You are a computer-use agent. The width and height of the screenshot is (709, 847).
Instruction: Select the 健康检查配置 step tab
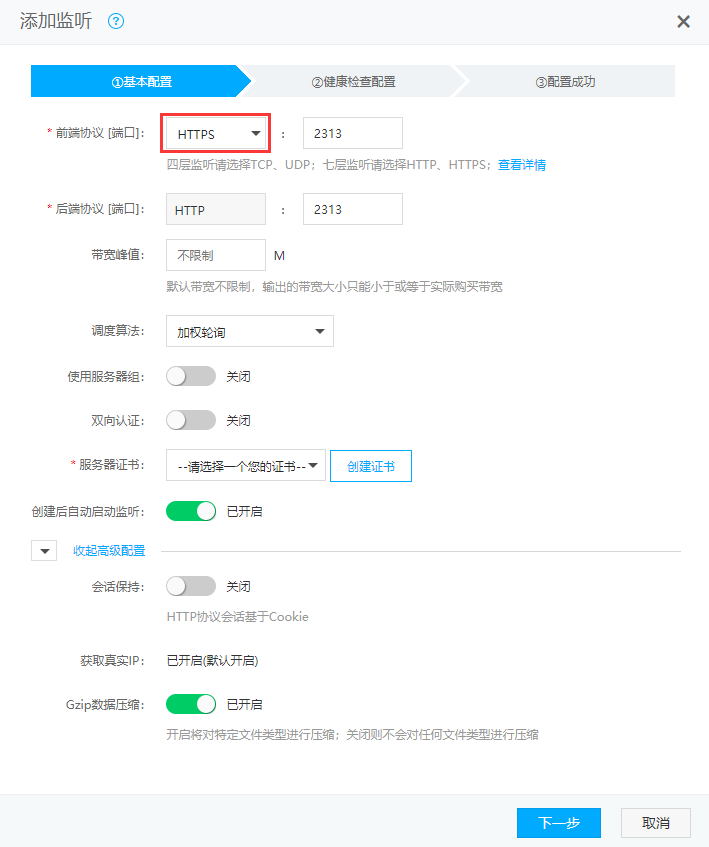coord(360,82)
